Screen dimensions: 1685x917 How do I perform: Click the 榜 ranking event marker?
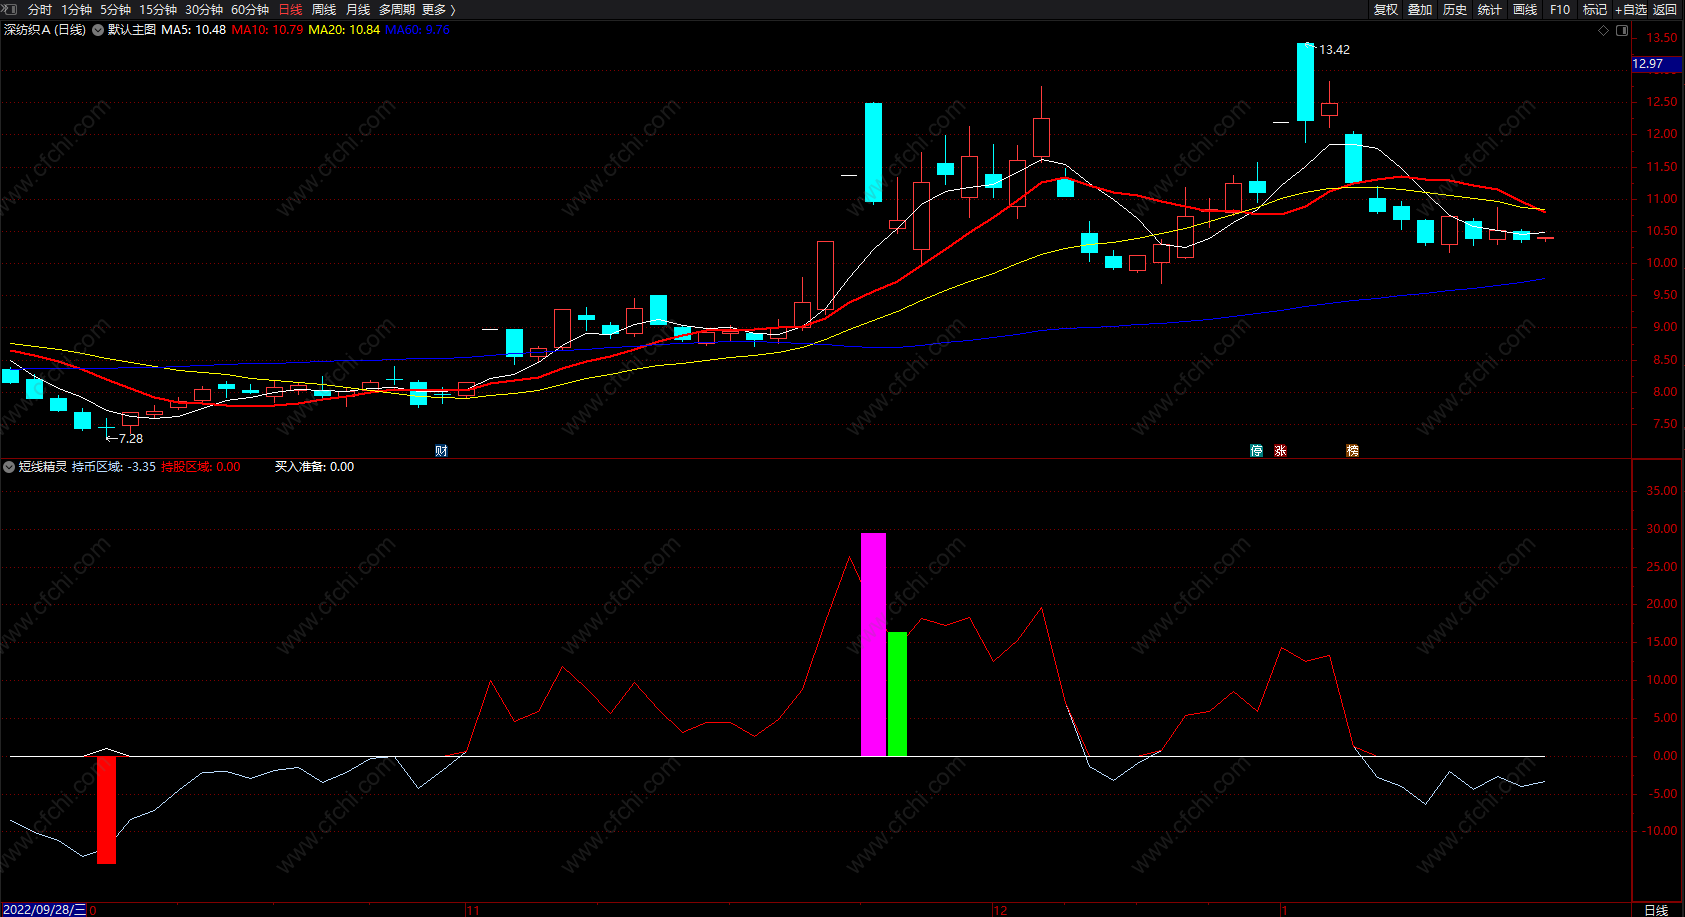tap(1353, 451)
